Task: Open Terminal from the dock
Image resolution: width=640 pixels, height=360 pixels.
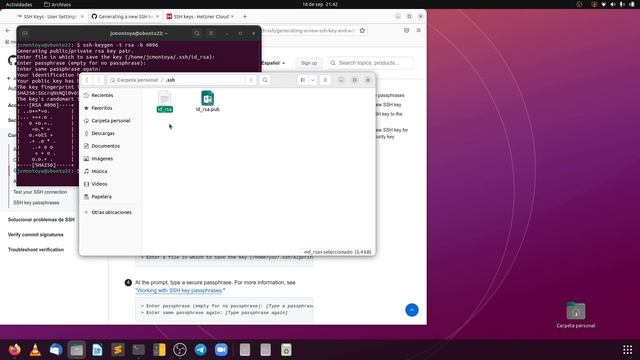Action: click(x=138, y=350)
